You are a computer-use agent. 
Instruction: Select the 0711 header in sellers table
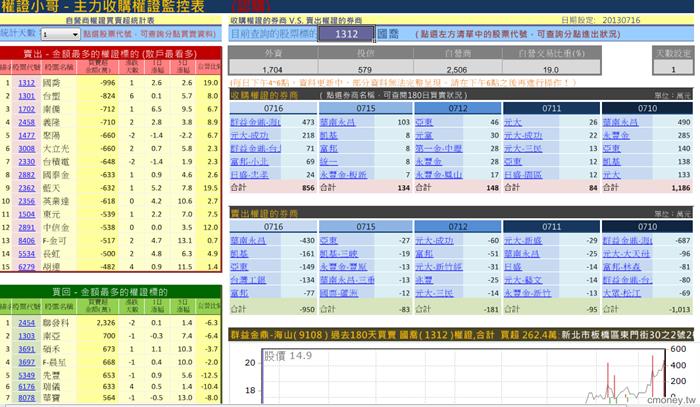pyautogui.click(x=551, y=227)
